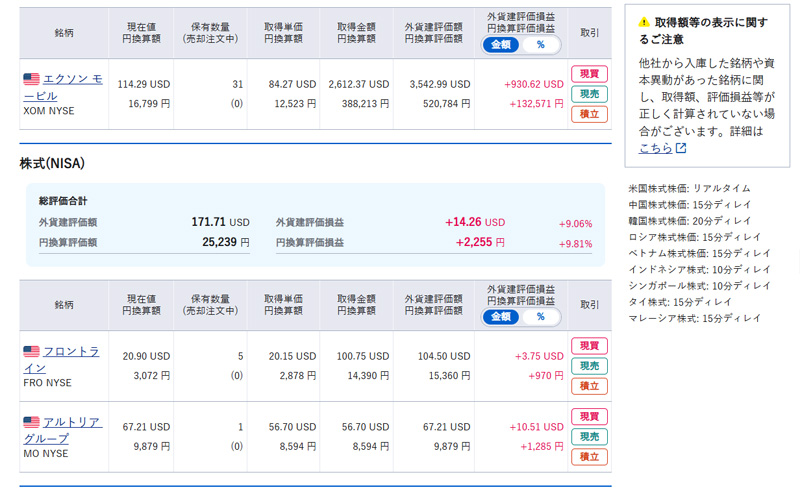Click the 株式(NISA) section heading
Image resolution: width=800 pixels, height=492 pixels.
52,163
